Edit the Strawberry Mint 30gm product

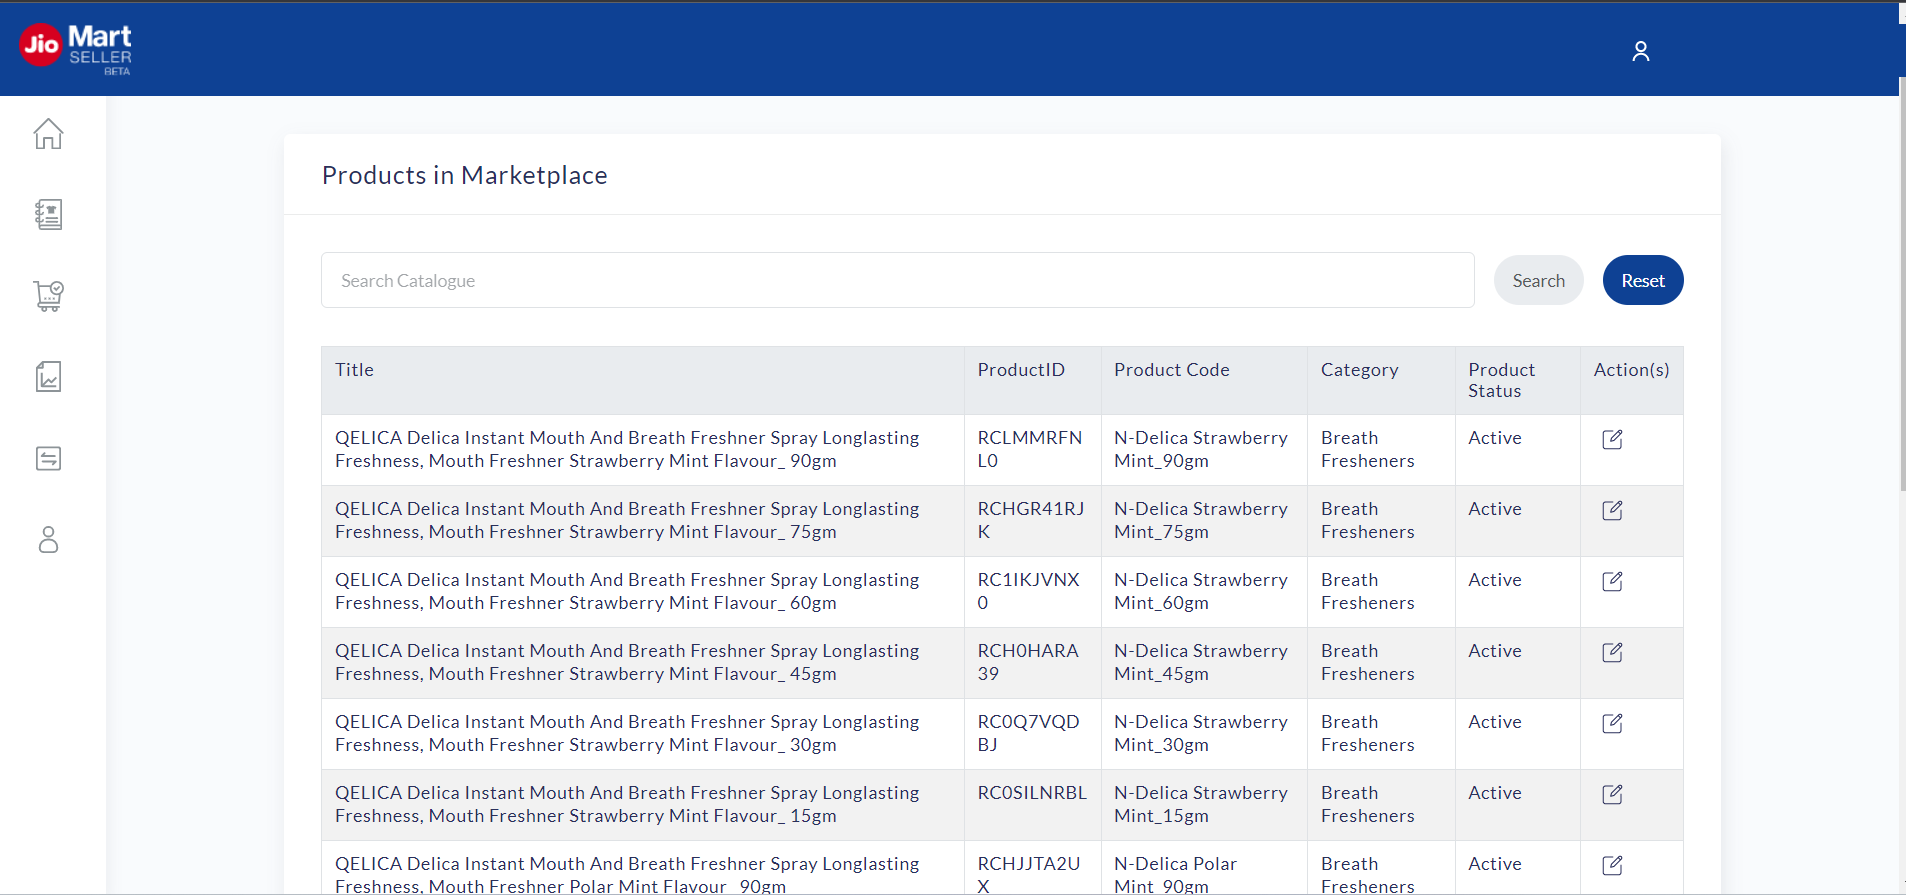click(x=1612, y=723)
